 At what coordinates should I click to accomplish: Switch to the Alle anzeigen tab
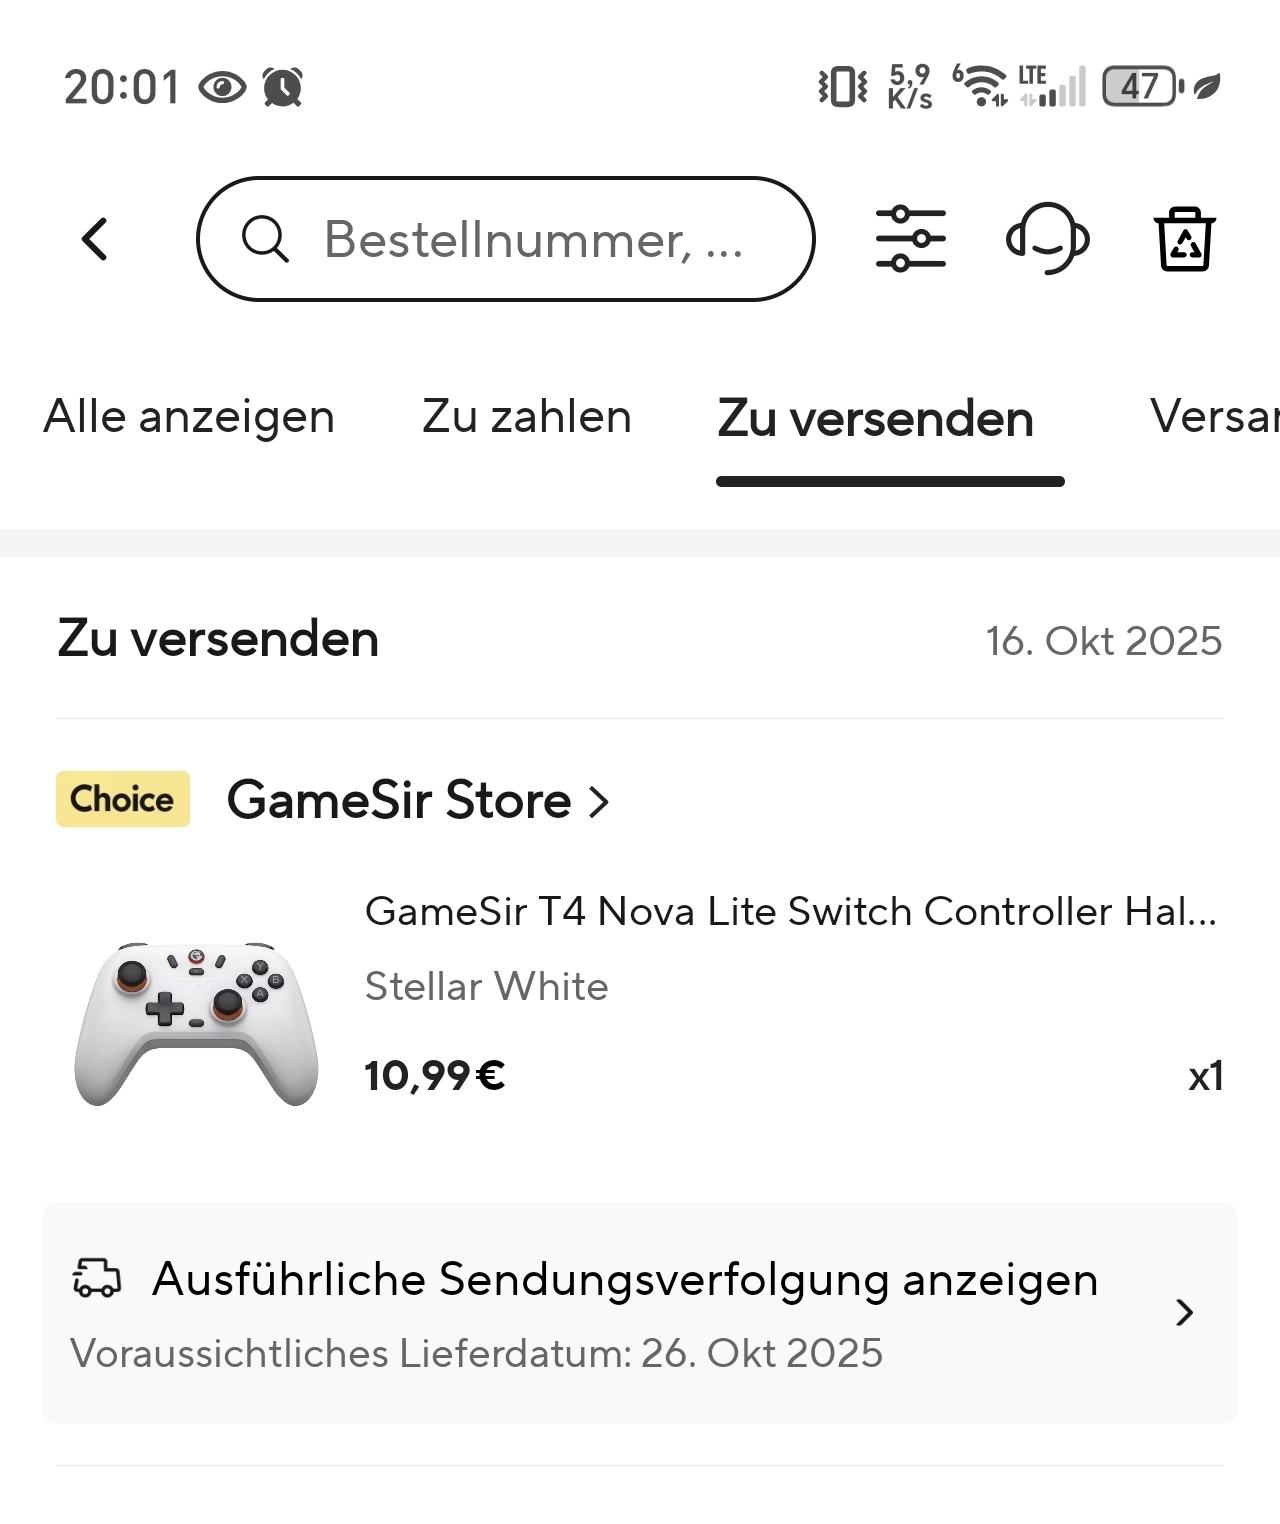pos(189,417)
